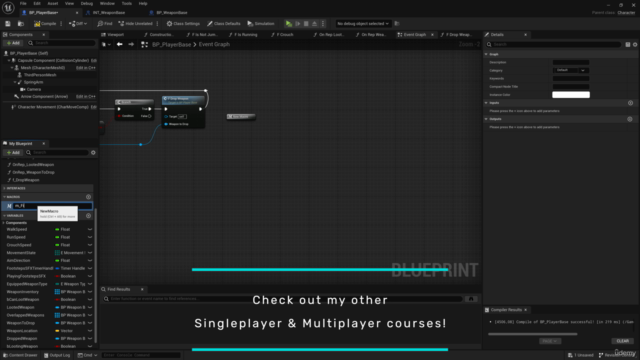
Task: Collapse the Variables section
Action: (x=4, y=216)
